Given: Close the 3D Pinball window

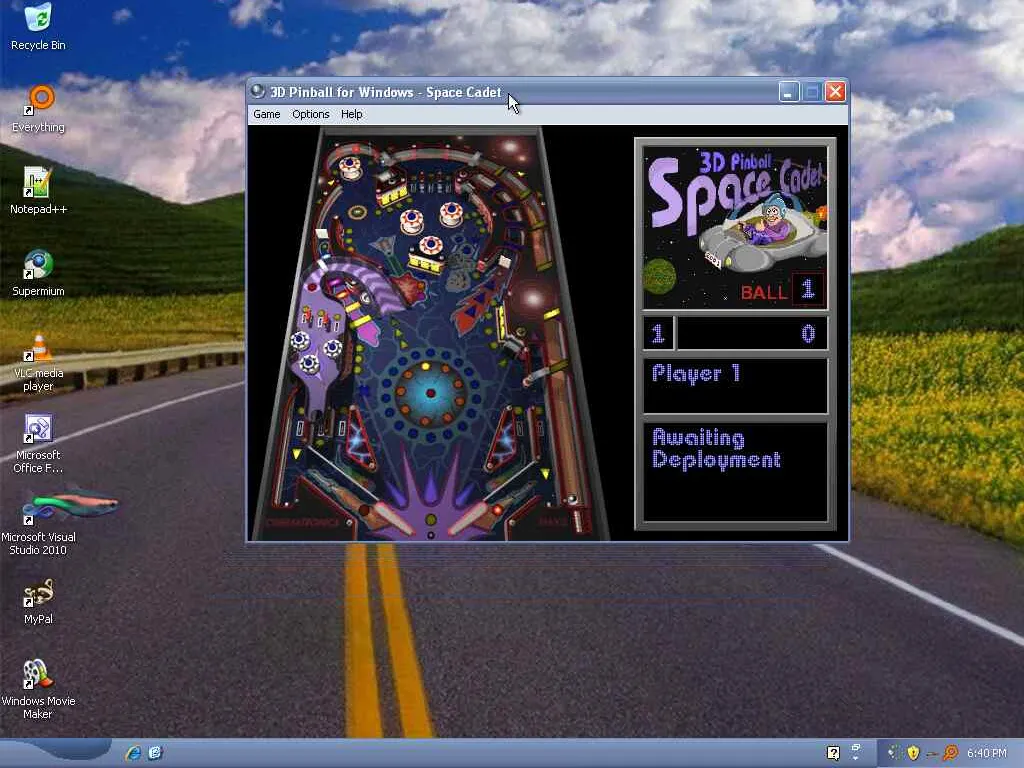Looking at the screenshot, I should [x=835, y=92].
